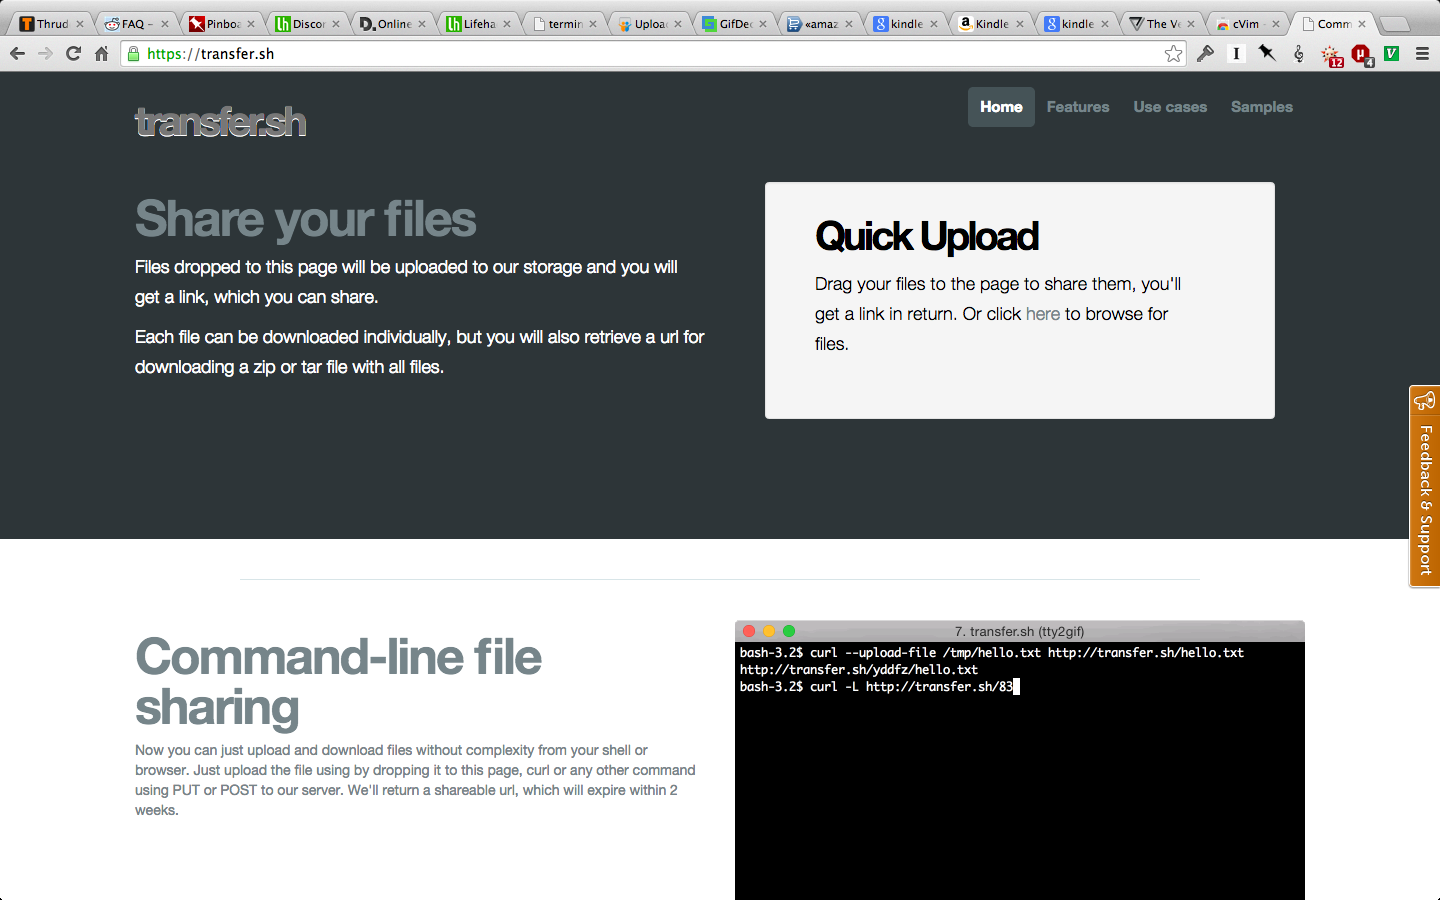Click the terminal demo's yellow dot

click(769, 631)
